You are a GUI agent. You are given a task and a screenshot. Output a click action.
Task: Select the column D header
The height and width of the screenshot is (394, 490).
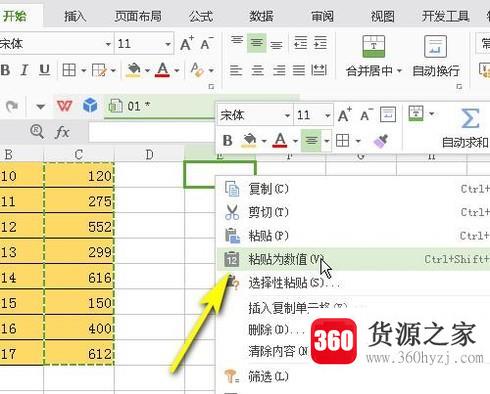point(149,154)
